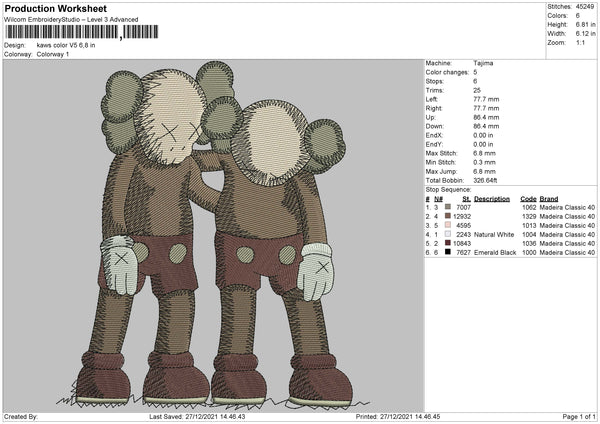The width and height of the screenshot is (600, 424).
Task: Click the Height value 6.81 in
Action: 585,24
